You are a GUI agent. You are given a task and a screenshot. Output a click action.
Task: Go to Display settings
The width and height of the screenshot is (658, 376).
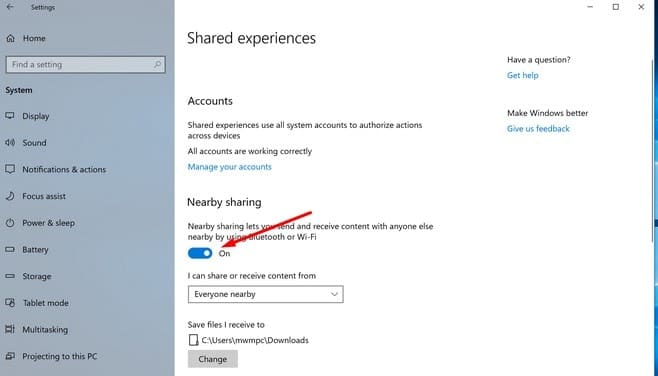click(x=36, y=116)
